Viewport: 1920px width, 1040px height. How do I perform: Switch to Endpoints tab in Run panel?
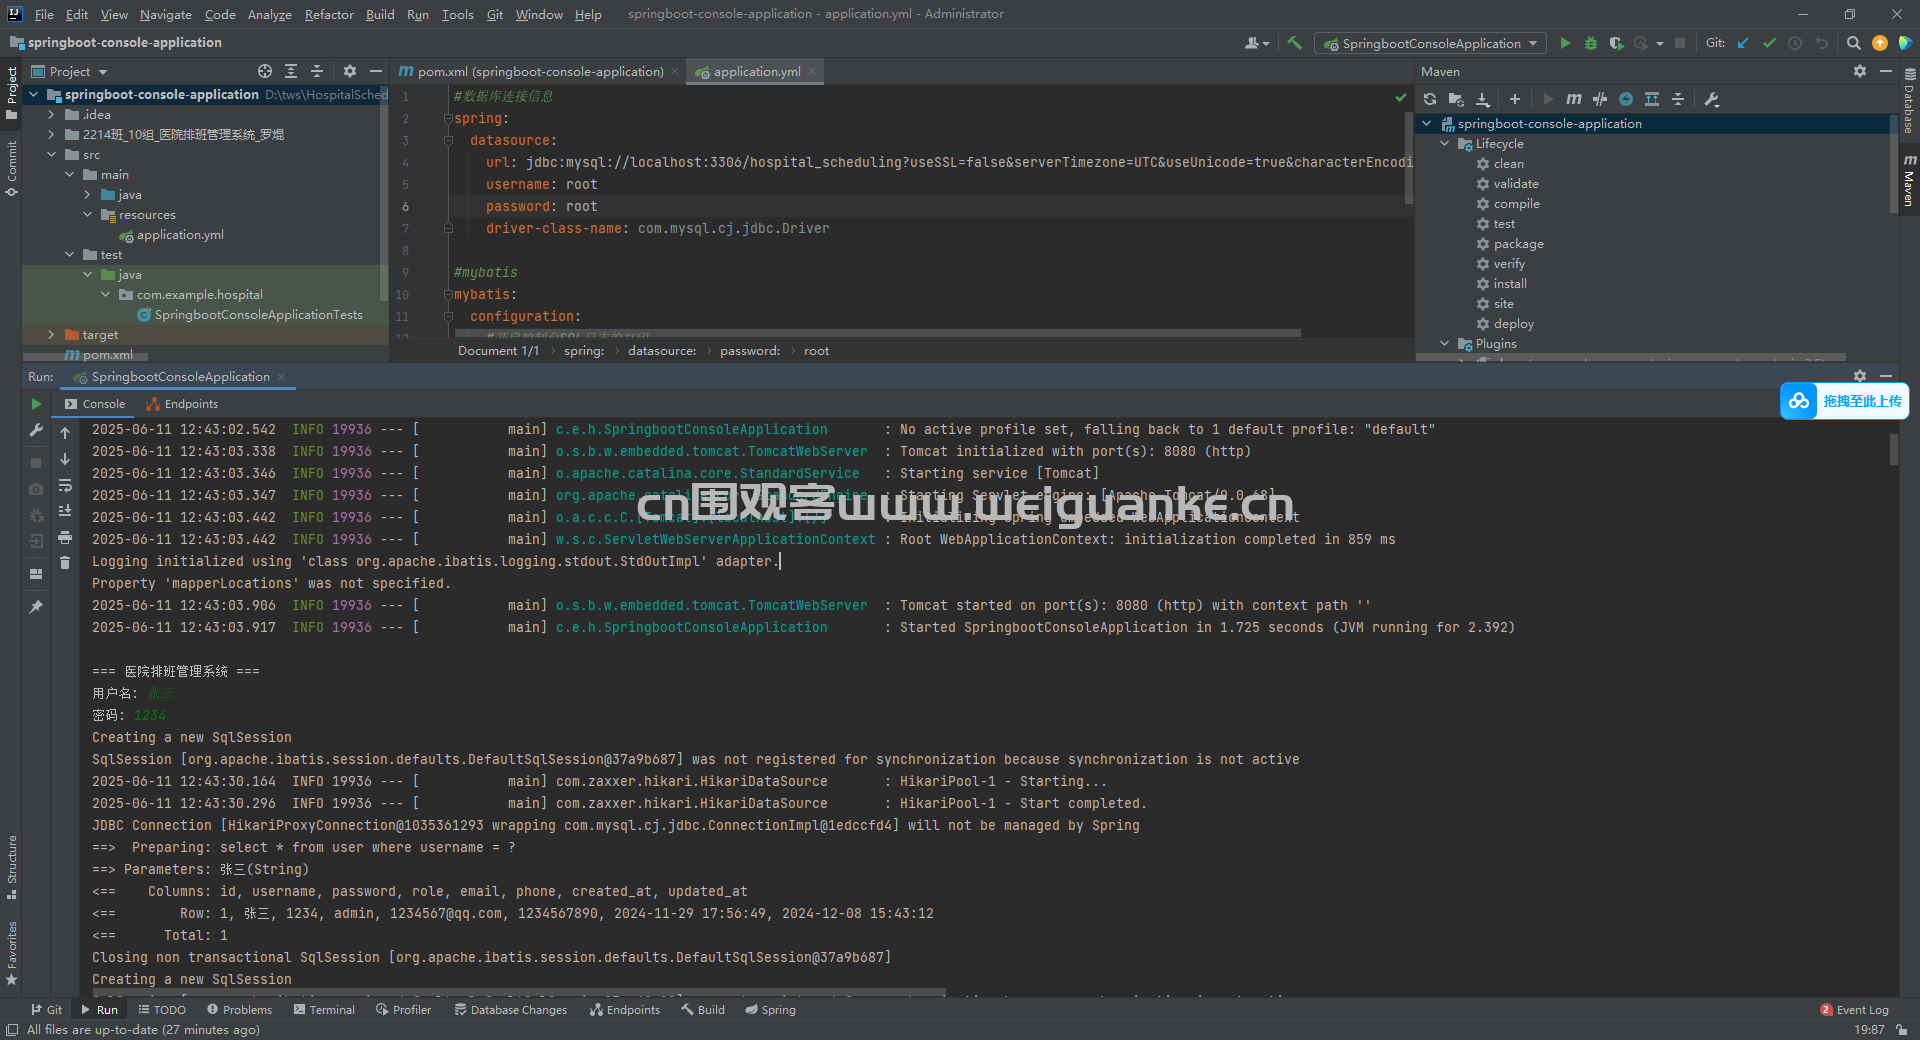(182, 404)
